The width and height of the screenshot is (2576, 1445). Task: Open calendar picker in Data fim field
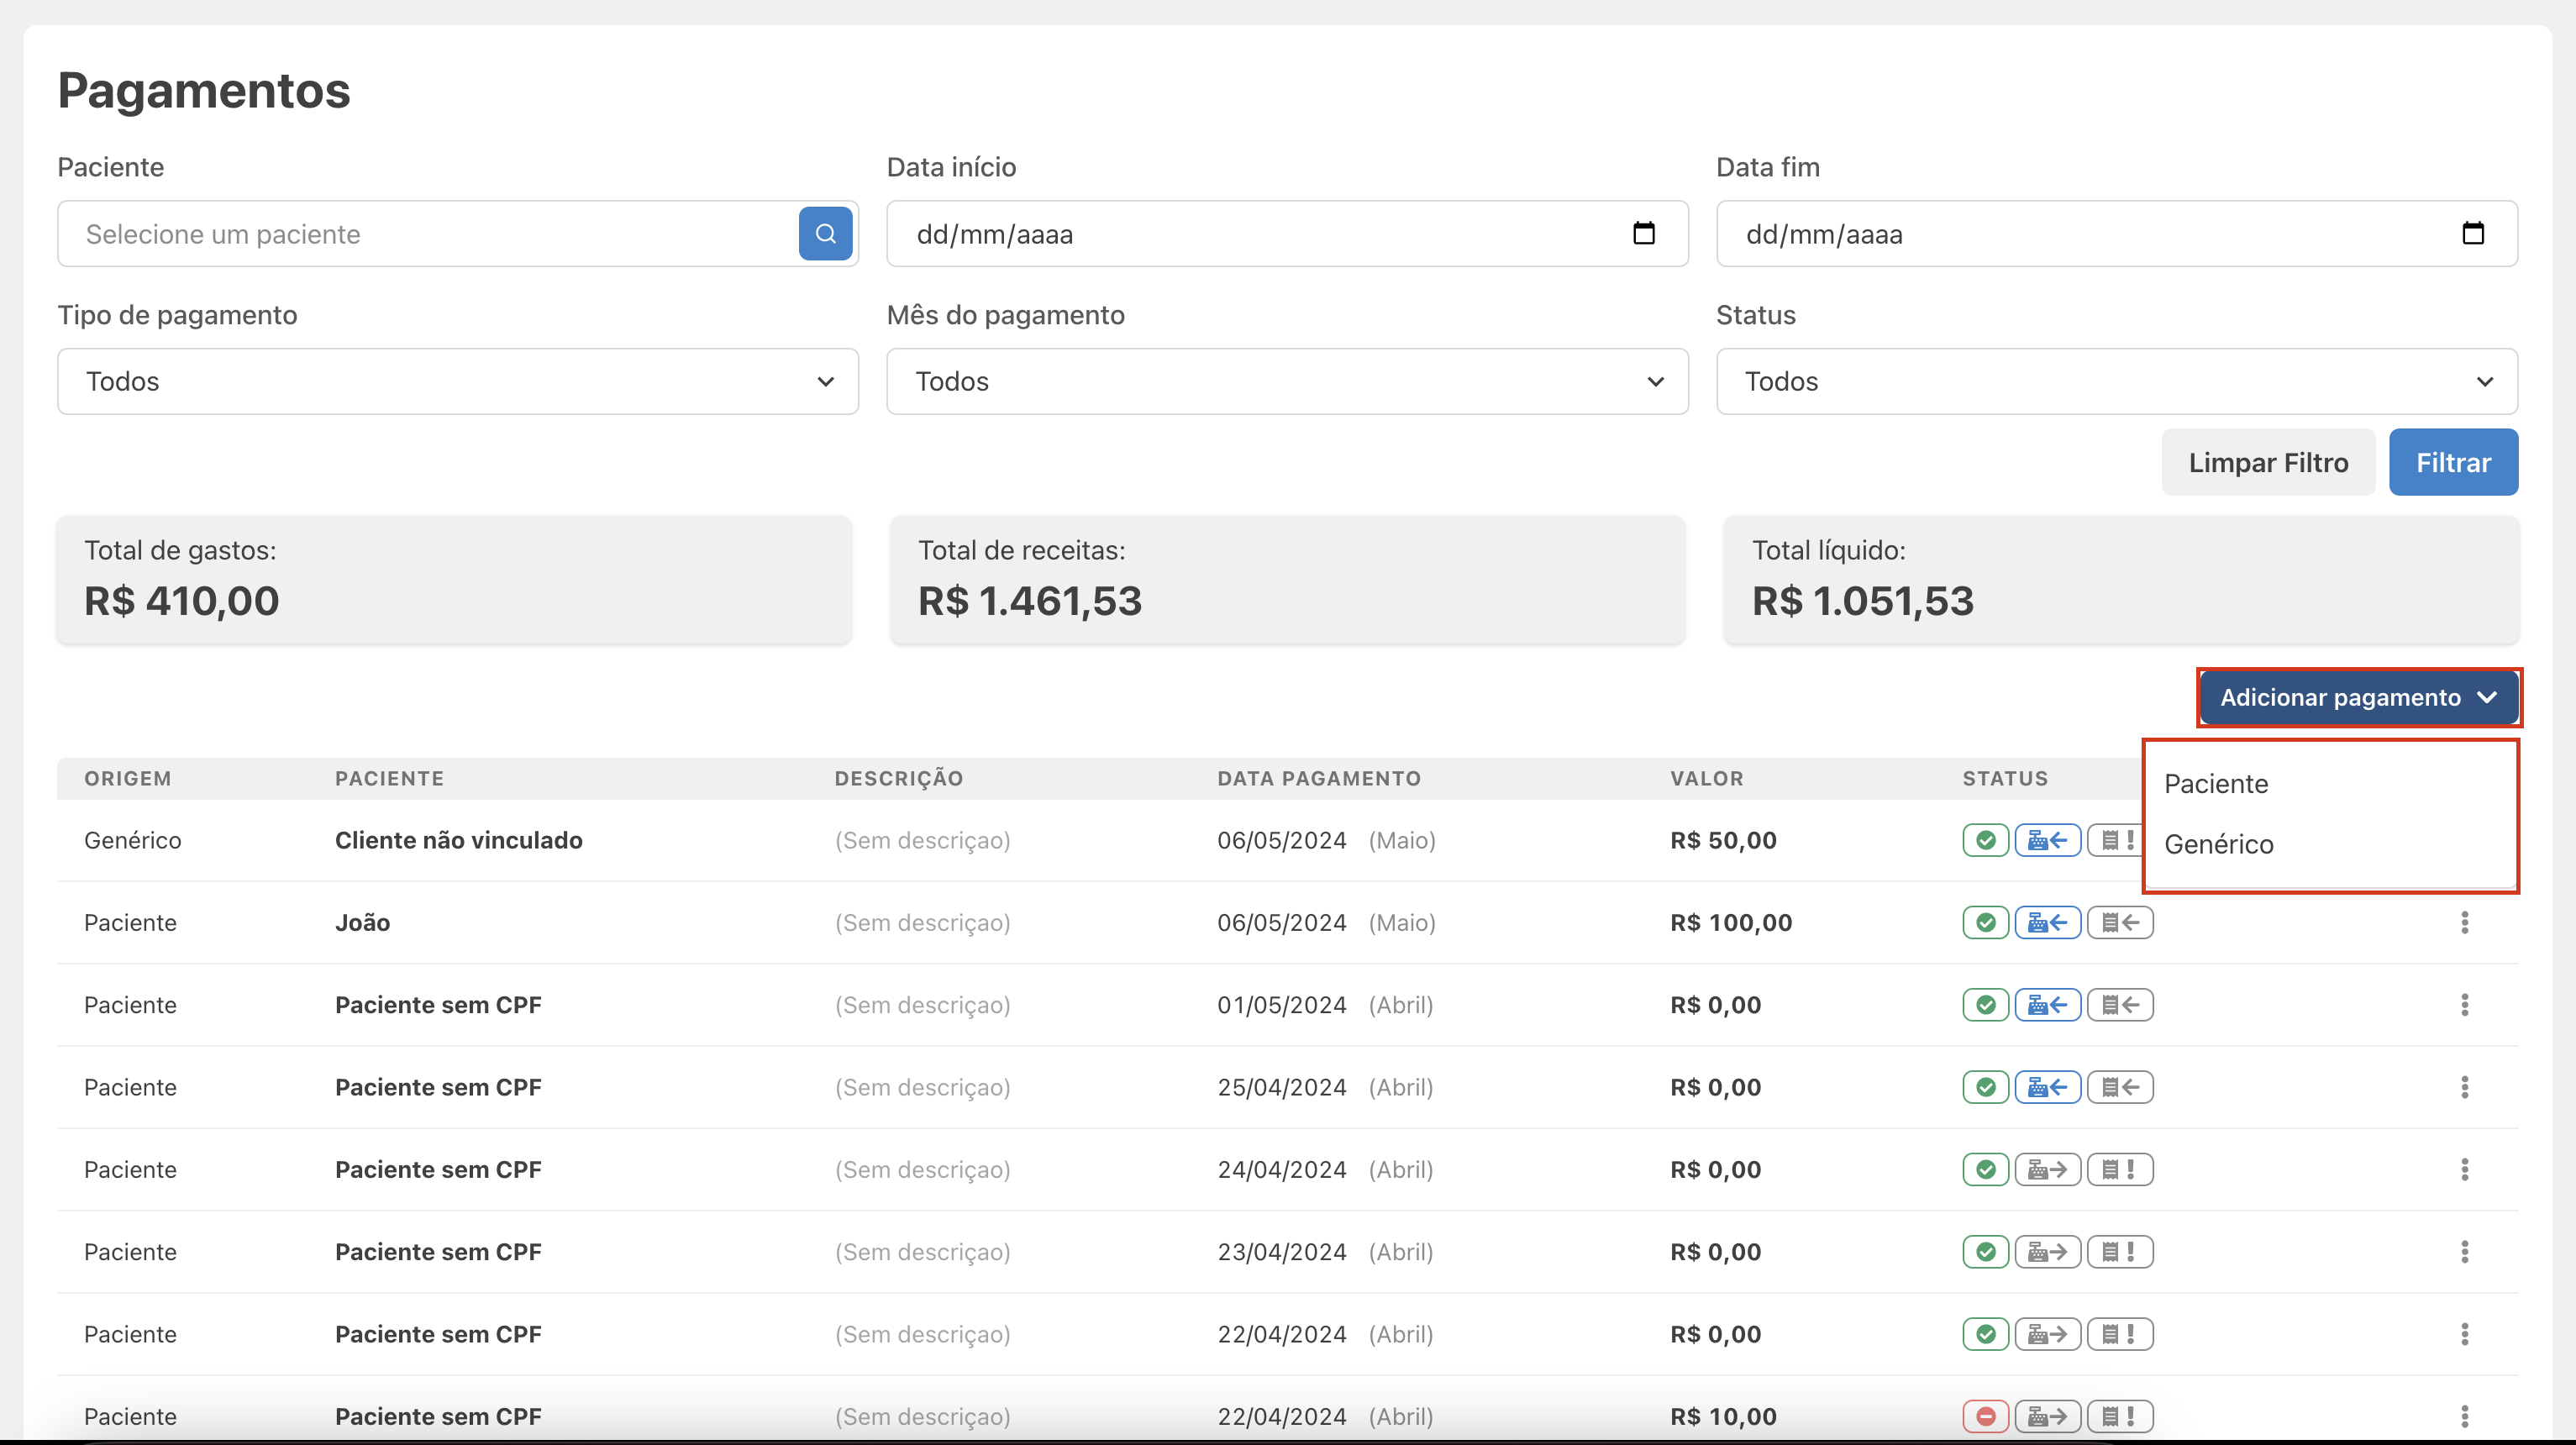[x=2473, y=233]
